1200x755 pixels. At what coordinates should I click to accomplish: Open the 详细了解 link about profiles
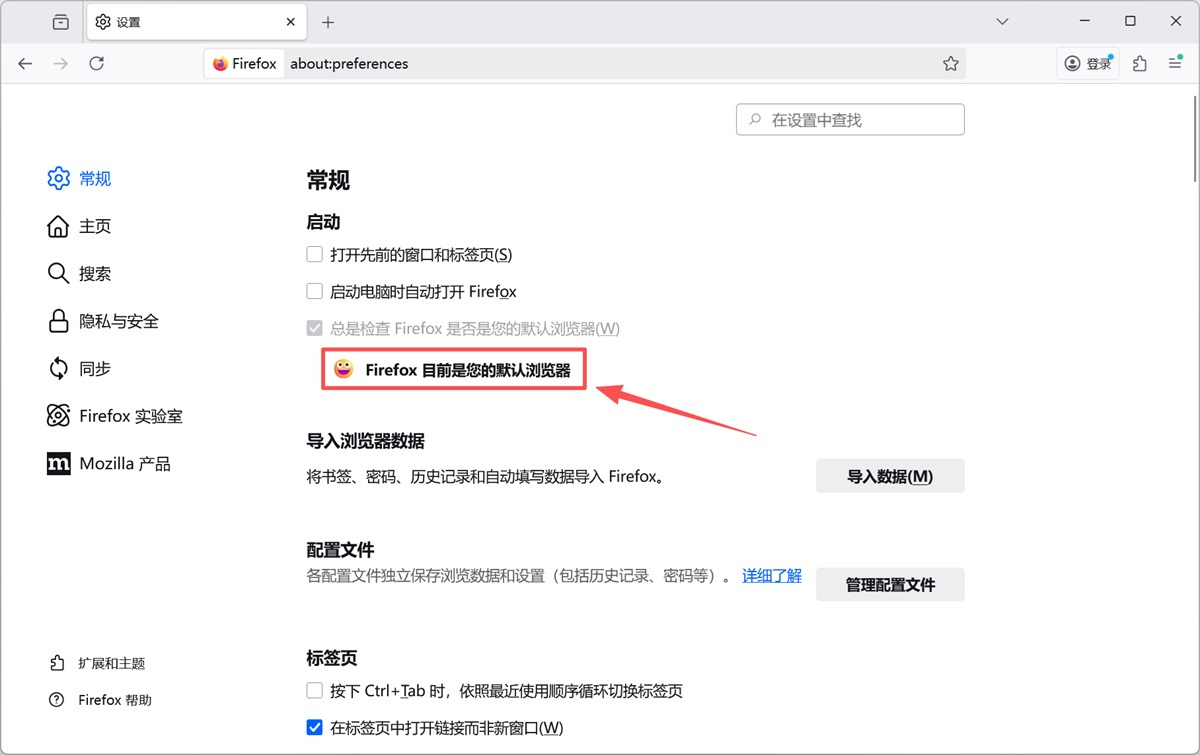pos(771,575)
